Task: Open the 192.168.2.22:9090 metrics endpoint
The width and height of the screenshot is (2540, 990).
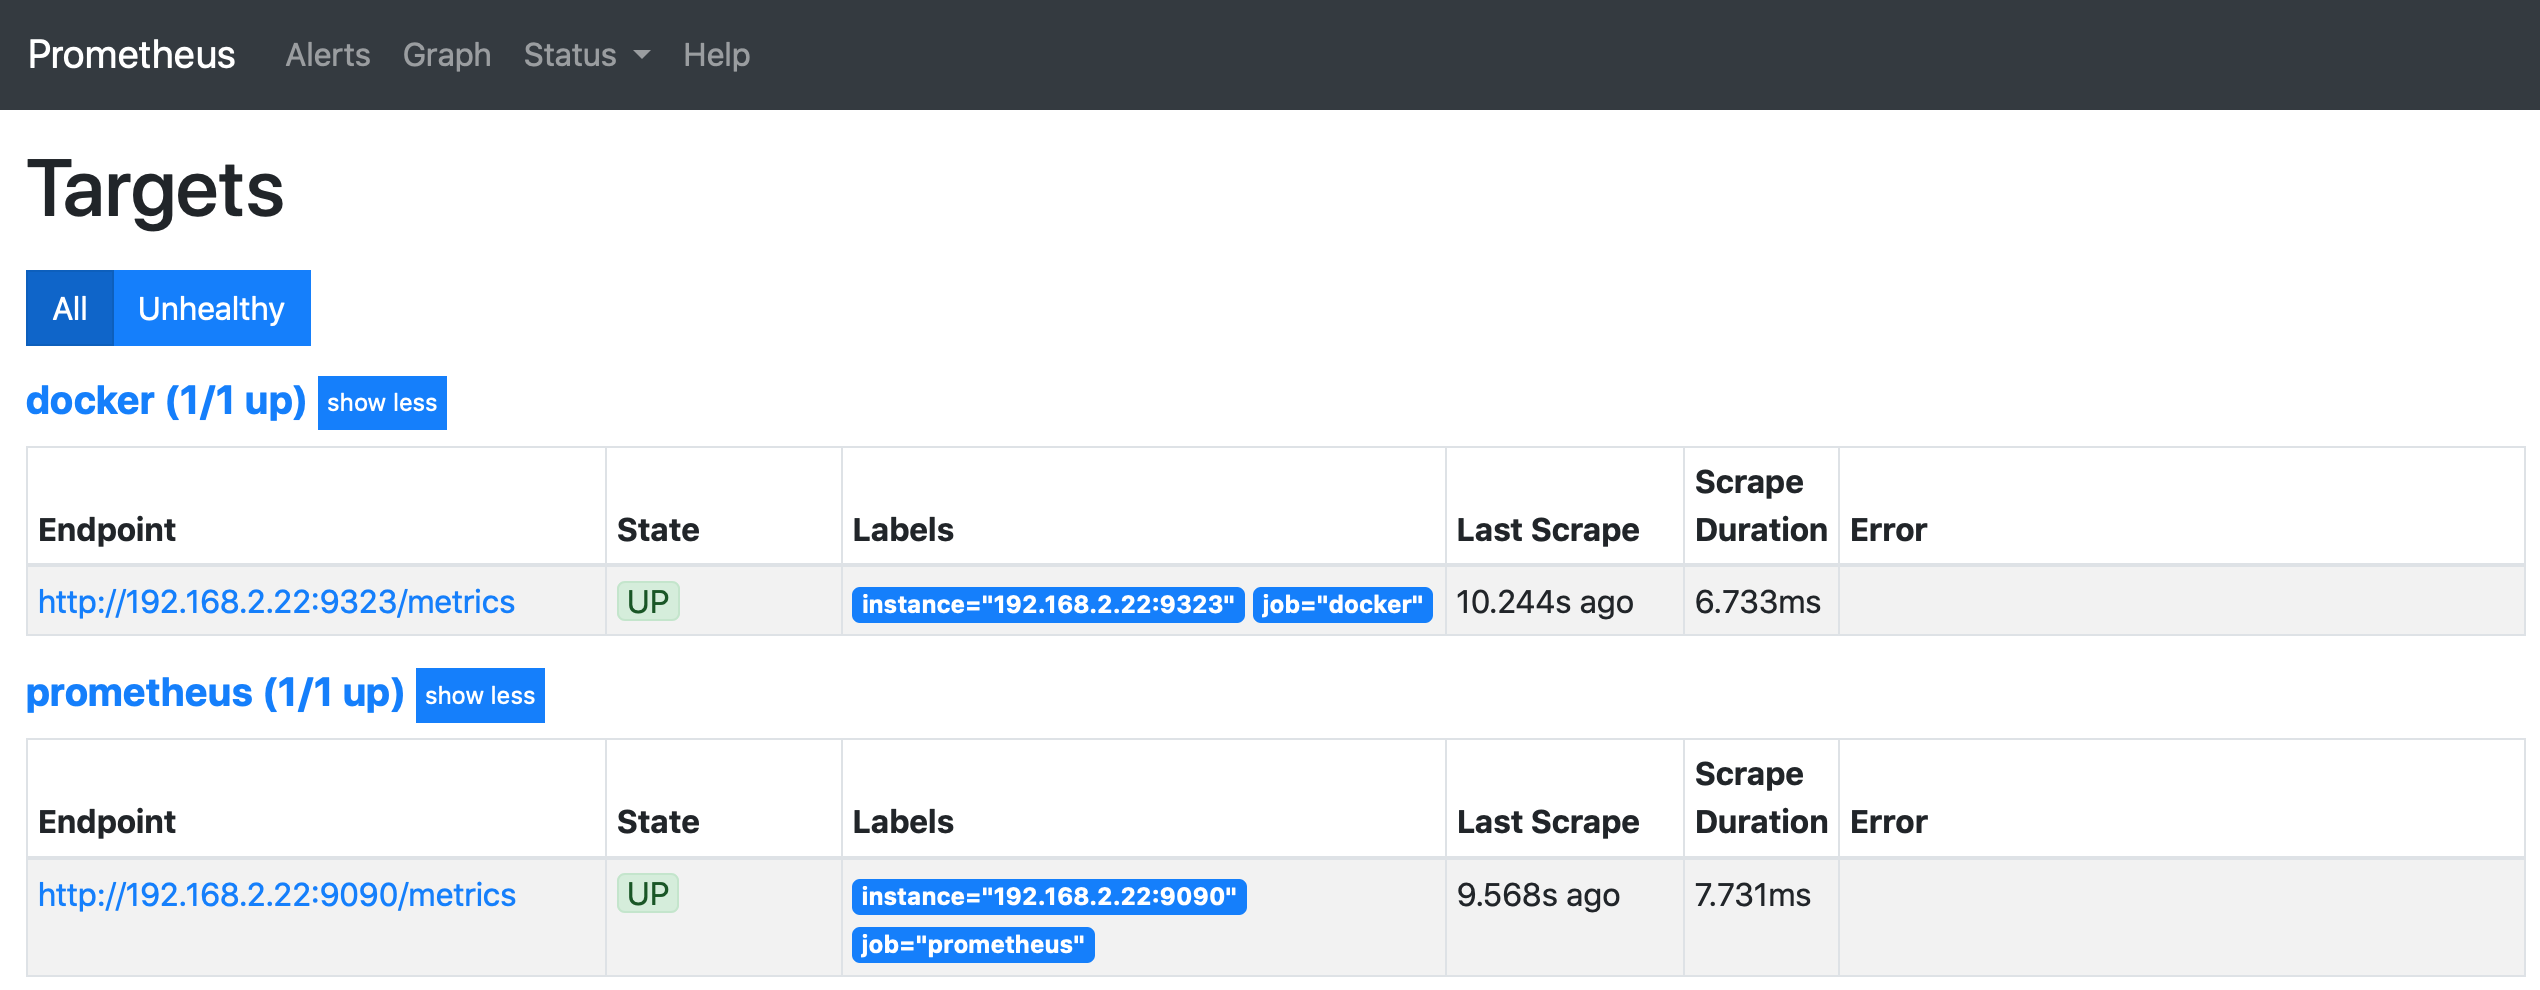Action: click(277, 895)
